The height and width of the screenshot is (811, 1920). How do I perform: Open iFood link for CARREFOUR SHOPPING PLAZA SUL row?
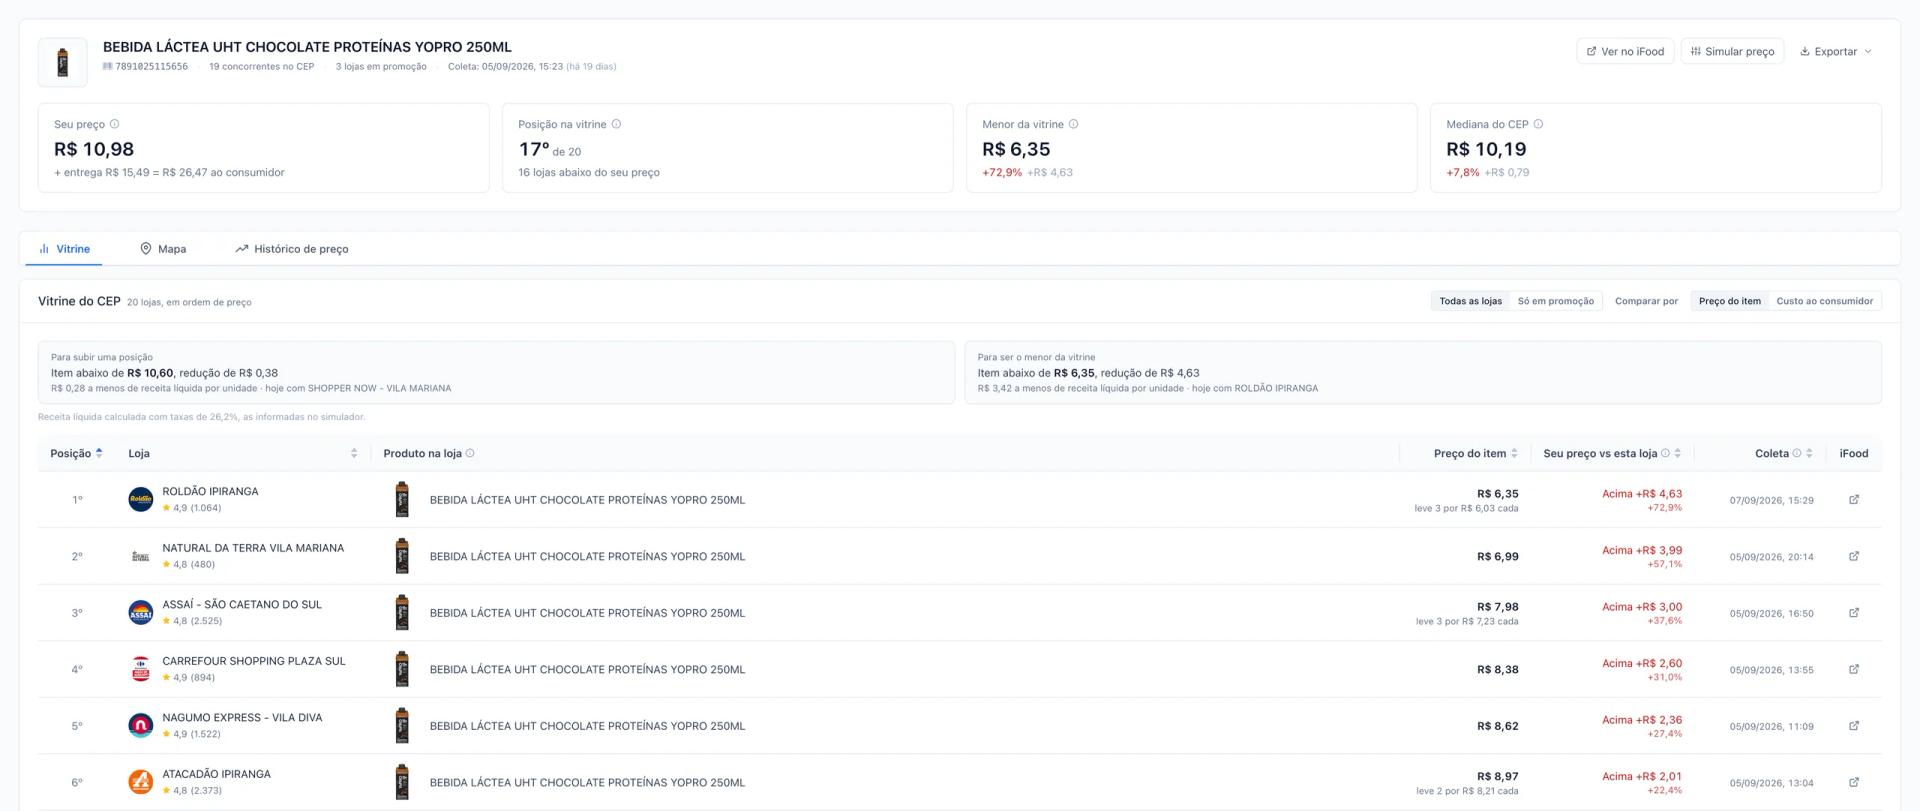1853,669
